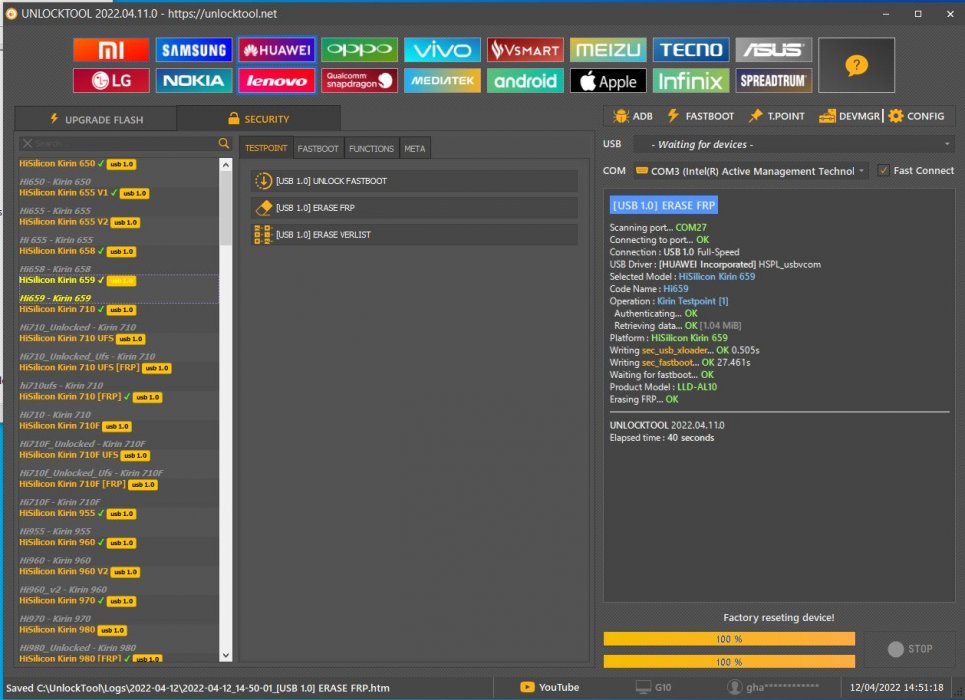Run [USB 1.0] UNLOCK FASTBOOT
This screenshot has height=700, width=965.
[414, 181]
